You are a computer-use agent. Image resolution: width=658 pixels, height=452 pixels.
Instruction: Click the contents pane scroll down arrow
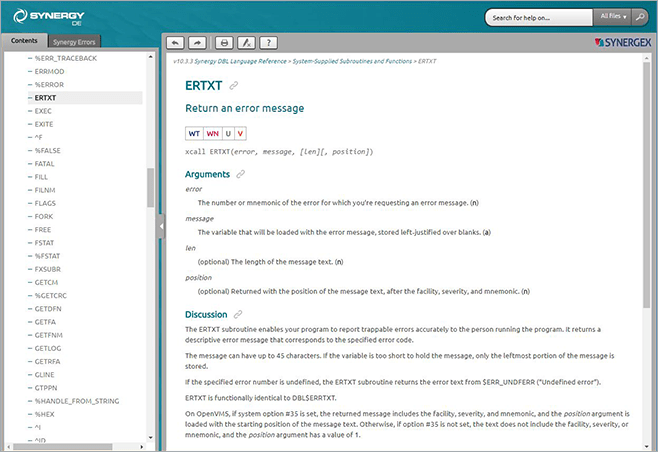[x=151, y=438]
